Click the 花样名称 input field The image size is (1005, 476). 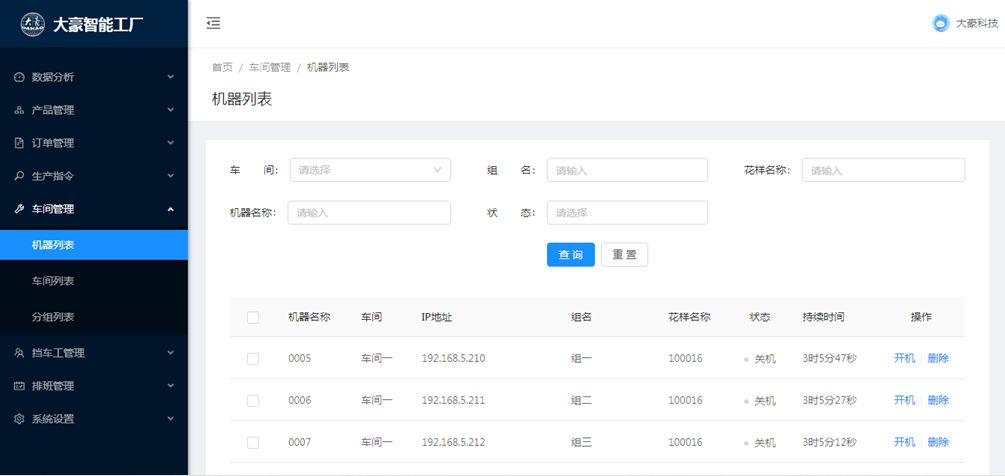click(883, 170)
